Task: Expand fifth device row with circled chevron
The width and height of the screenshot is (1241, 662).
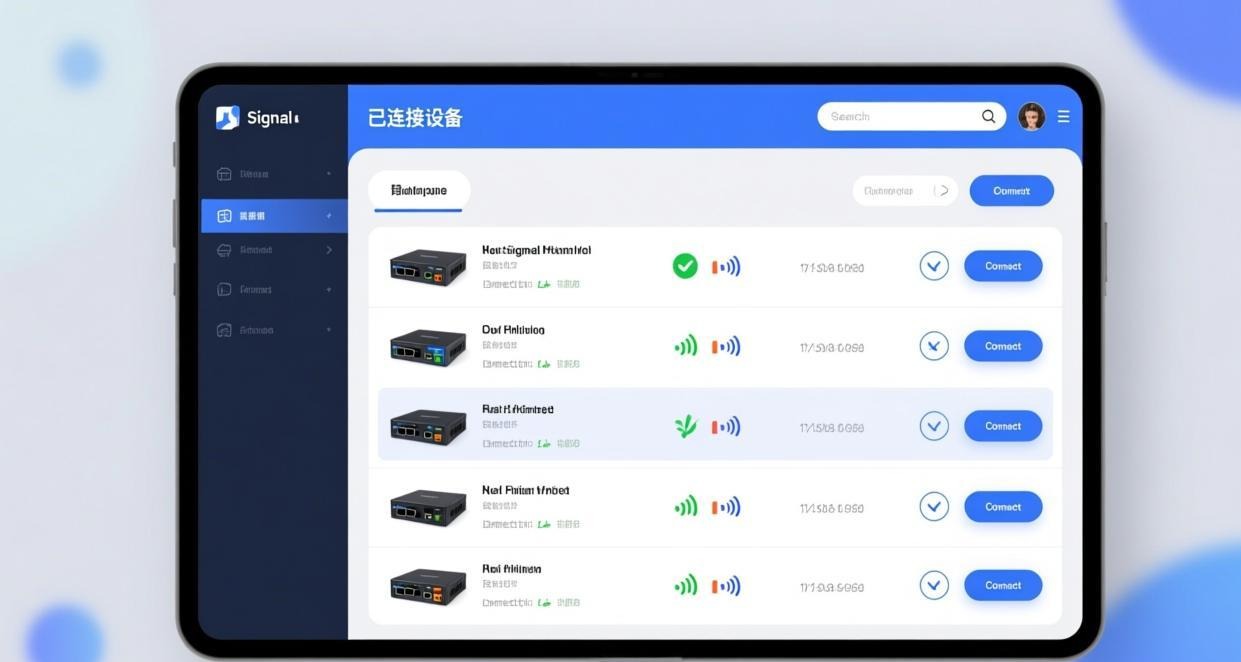Action: [934, 585]
